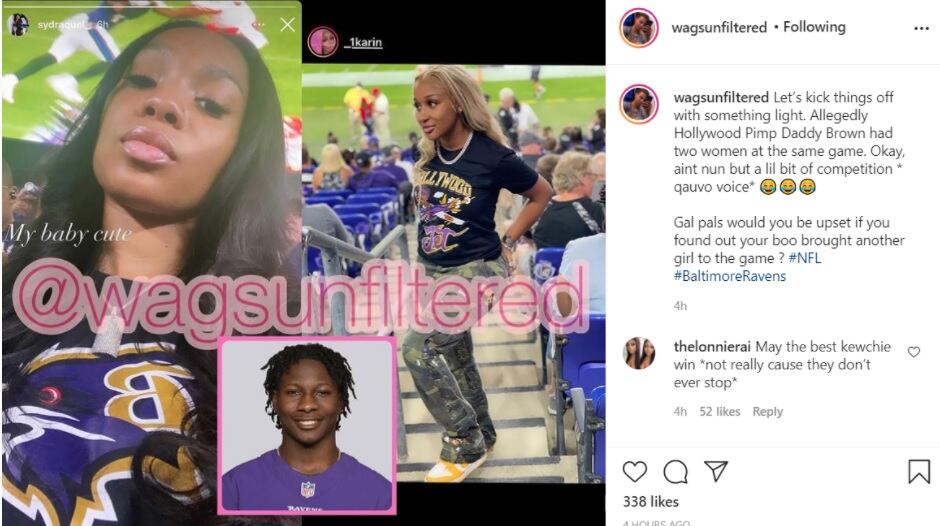Viewport: 940px width, 526px height.
Task: Open thelonnierai's commenter avatar
Action: point(638,353)
